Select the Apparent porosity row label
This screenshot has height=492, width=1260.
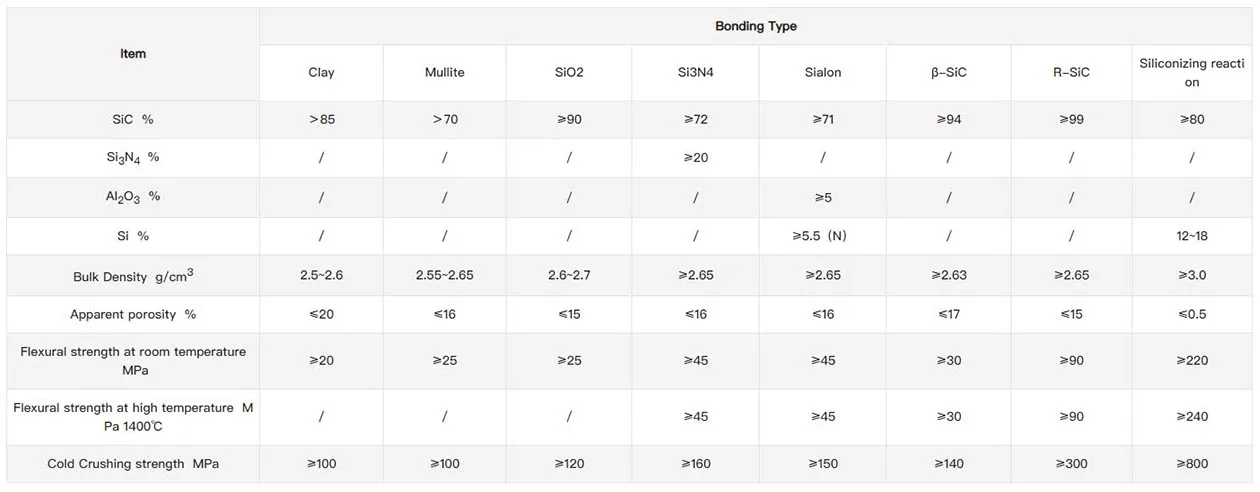pyautogui.click(x=133, y=314)
